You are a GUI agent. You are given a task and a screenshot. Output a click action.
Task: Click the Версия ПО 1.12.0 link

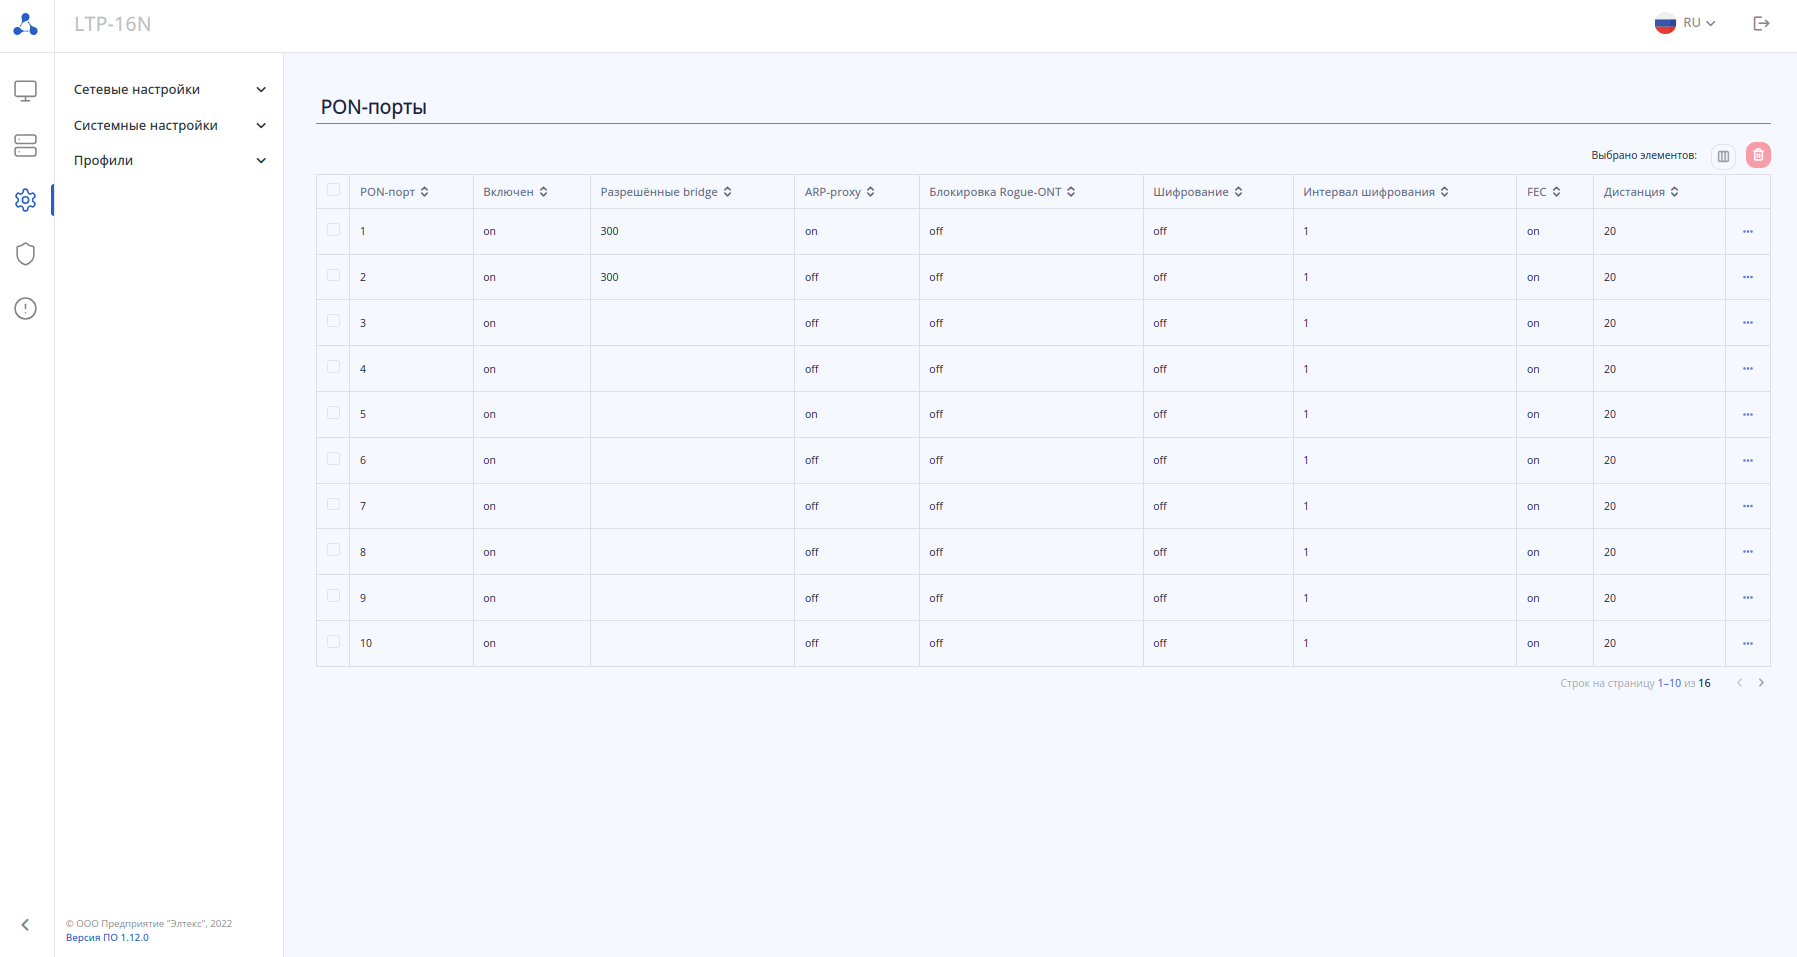tap(107, 938)
